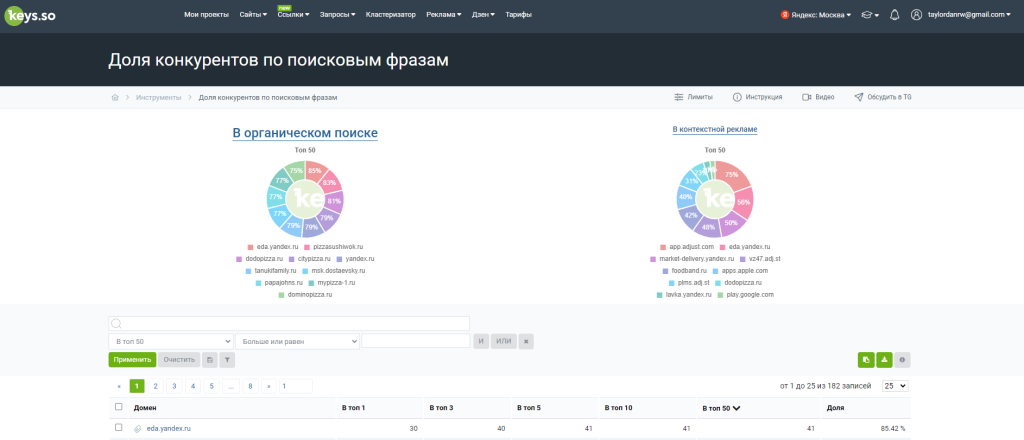The height and width of the screenshot is (440, 1024).
Task: Check the eda.yandex.ru row checkbox
Action: pyautogui.click(x=118, y=428)
